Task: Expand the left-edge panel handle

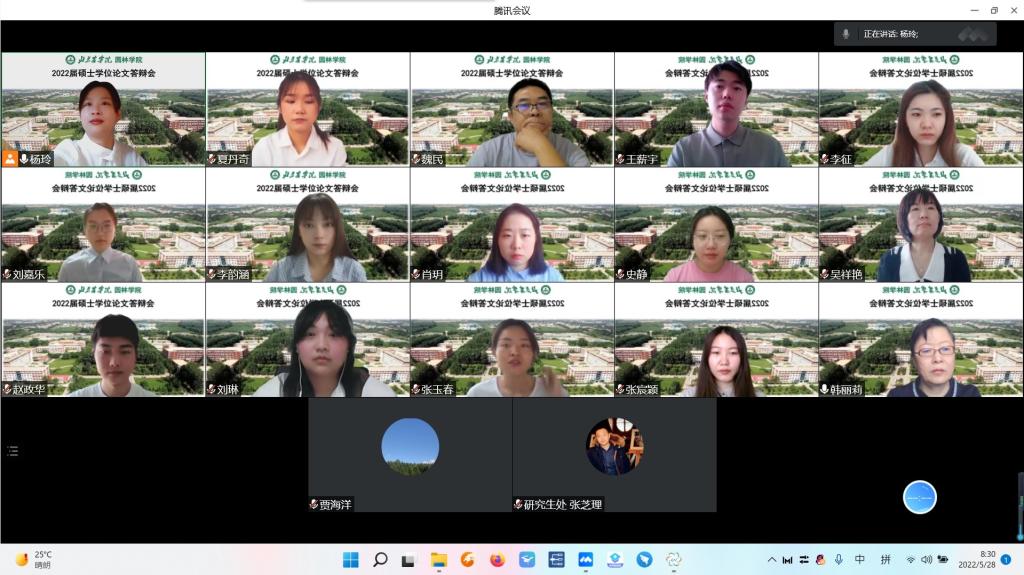Action: click(12, 451)
